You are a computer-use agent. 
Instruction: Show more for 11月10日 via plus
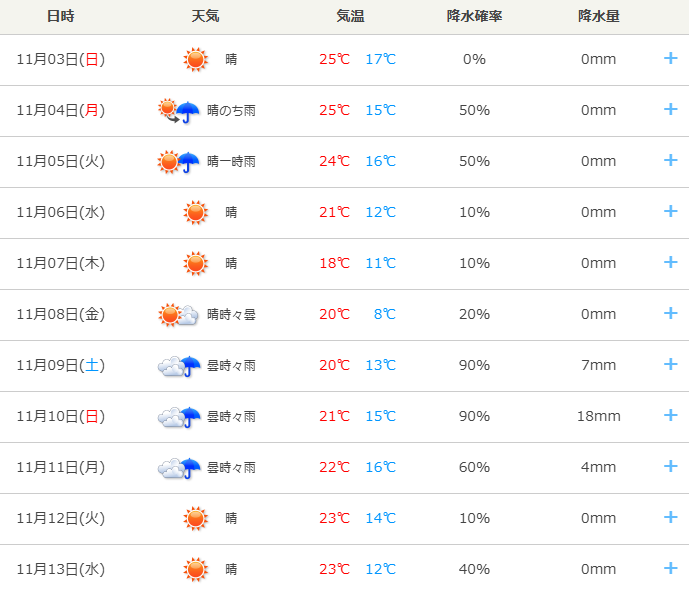671,415
